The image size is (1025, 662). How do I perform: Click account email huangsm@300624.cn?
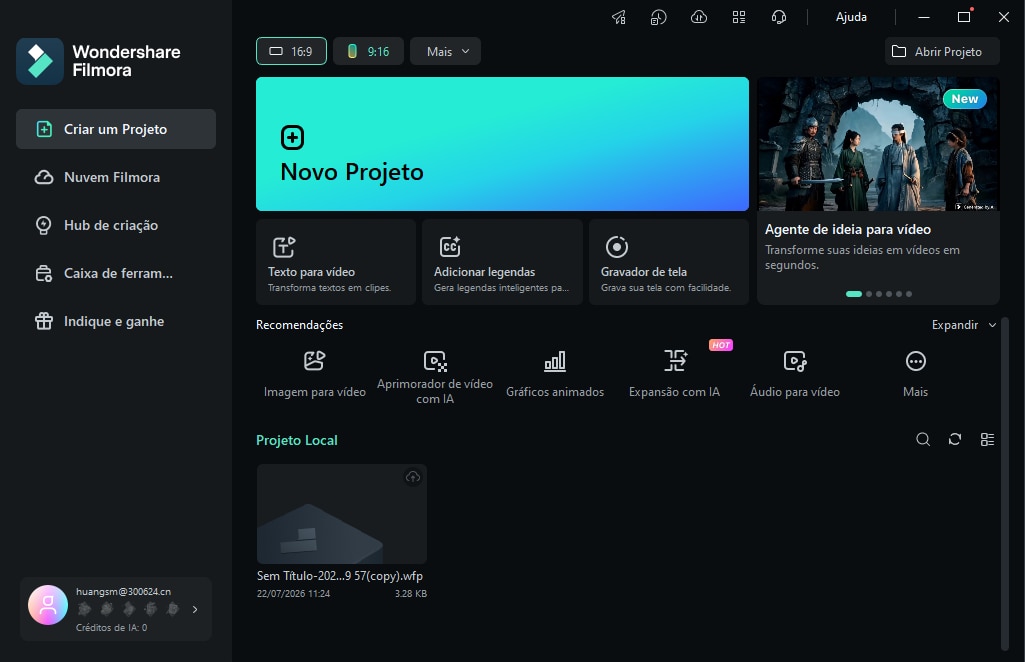[124, 591]
